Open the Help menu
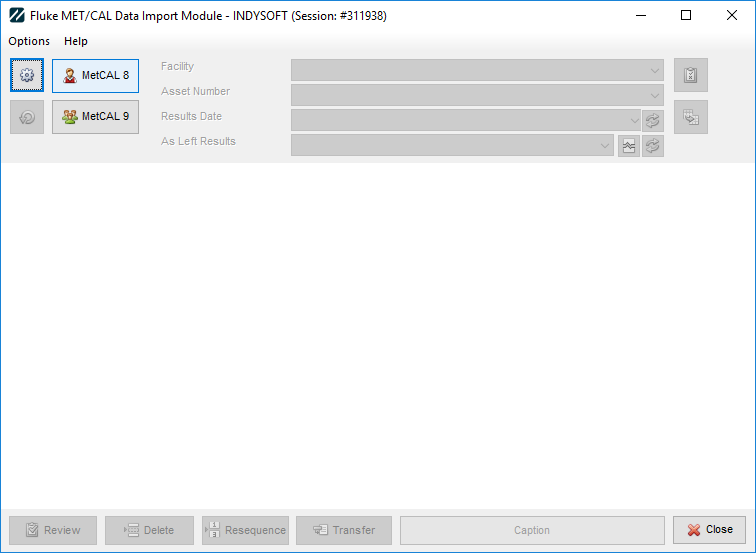The height and width of the screenshot is (553, 756). [x=76, y=41]
